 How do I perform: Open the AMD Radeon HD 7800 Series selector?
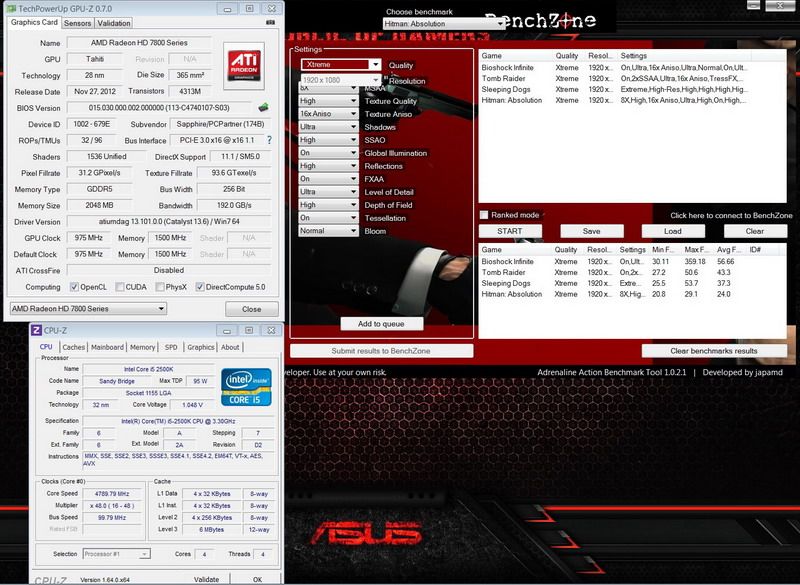(87, 309)
